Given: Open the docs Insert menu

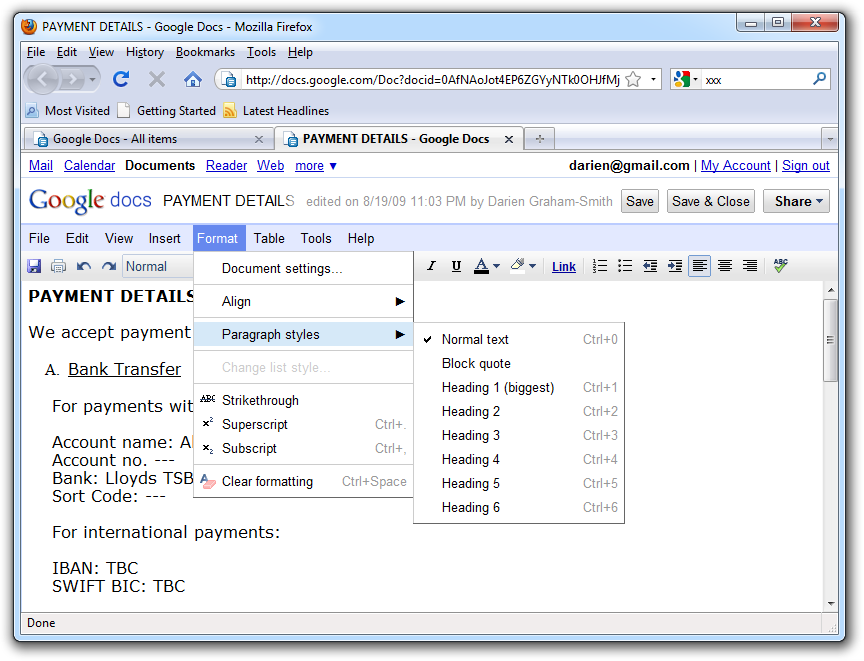Looking at the screenshot, I should (164, 239).
